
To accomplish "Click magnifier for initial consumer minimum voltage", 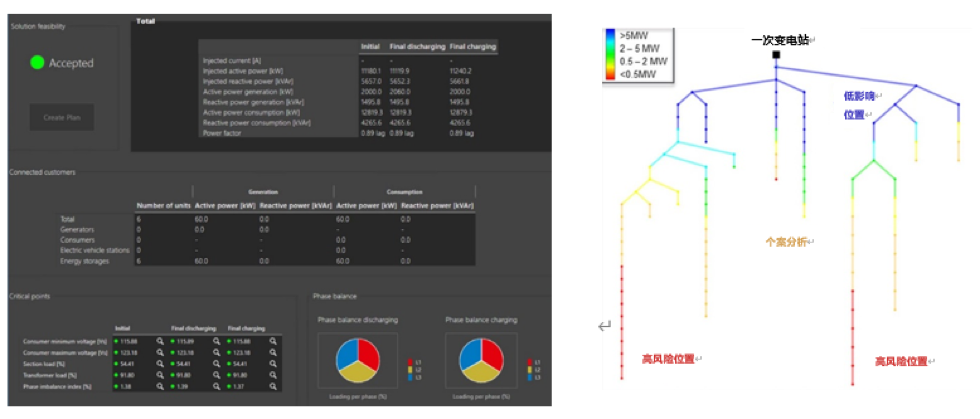I will (159, 341).
